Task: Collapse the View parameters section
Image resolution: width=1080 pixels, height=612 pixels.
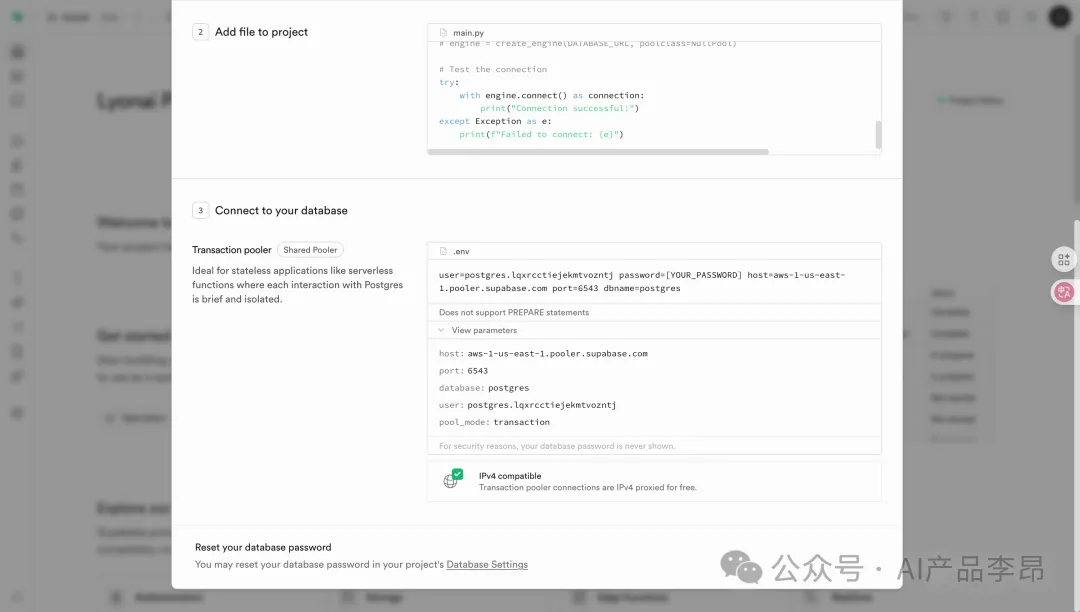Action: (x=483, y=330)
